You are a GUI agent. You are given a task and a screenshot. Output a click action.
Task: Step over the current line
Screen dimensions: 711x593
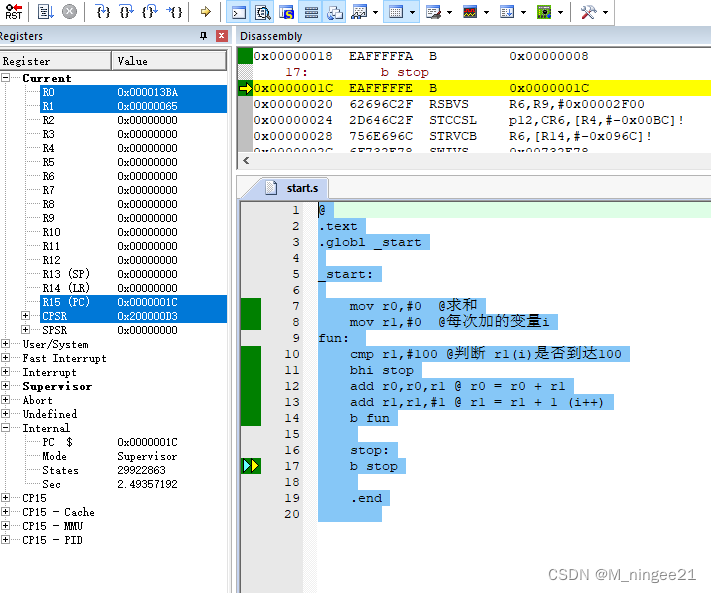127,12
